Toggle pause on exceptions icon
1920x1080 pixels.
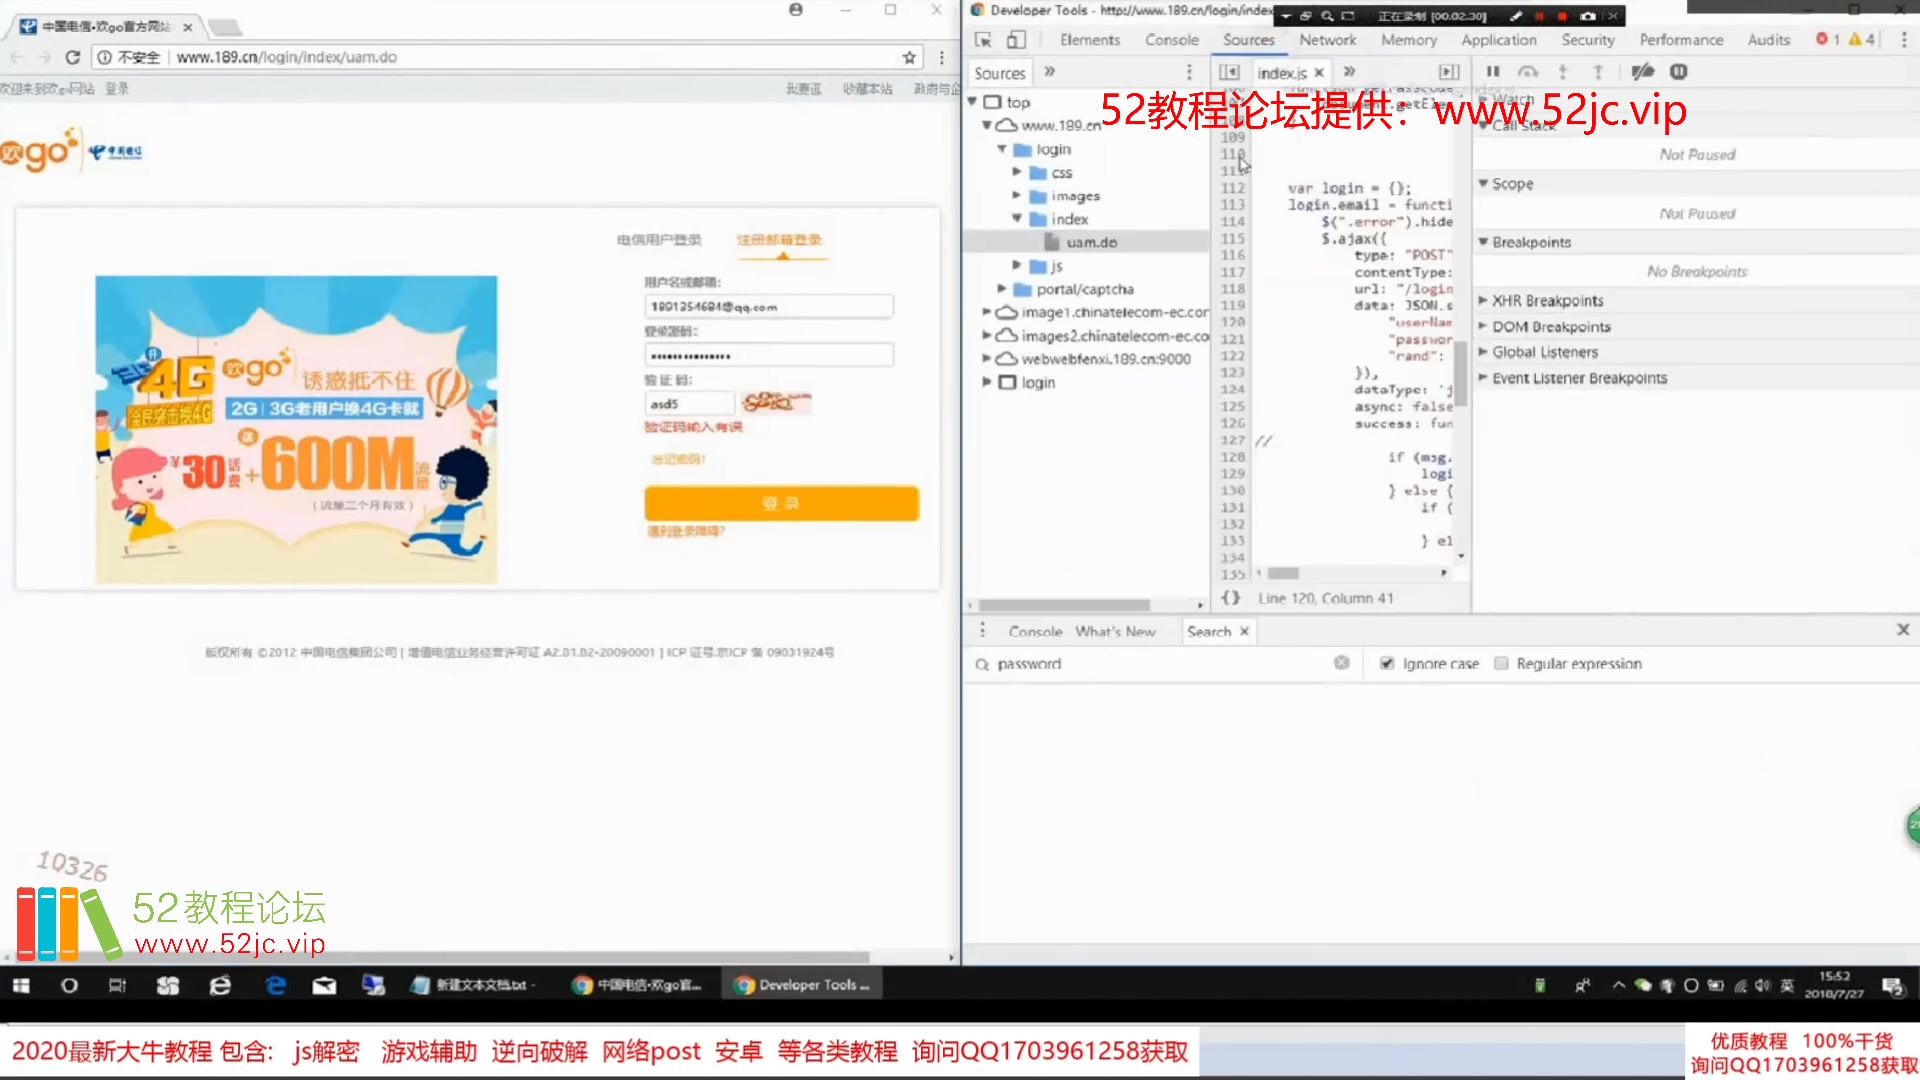1679,72
